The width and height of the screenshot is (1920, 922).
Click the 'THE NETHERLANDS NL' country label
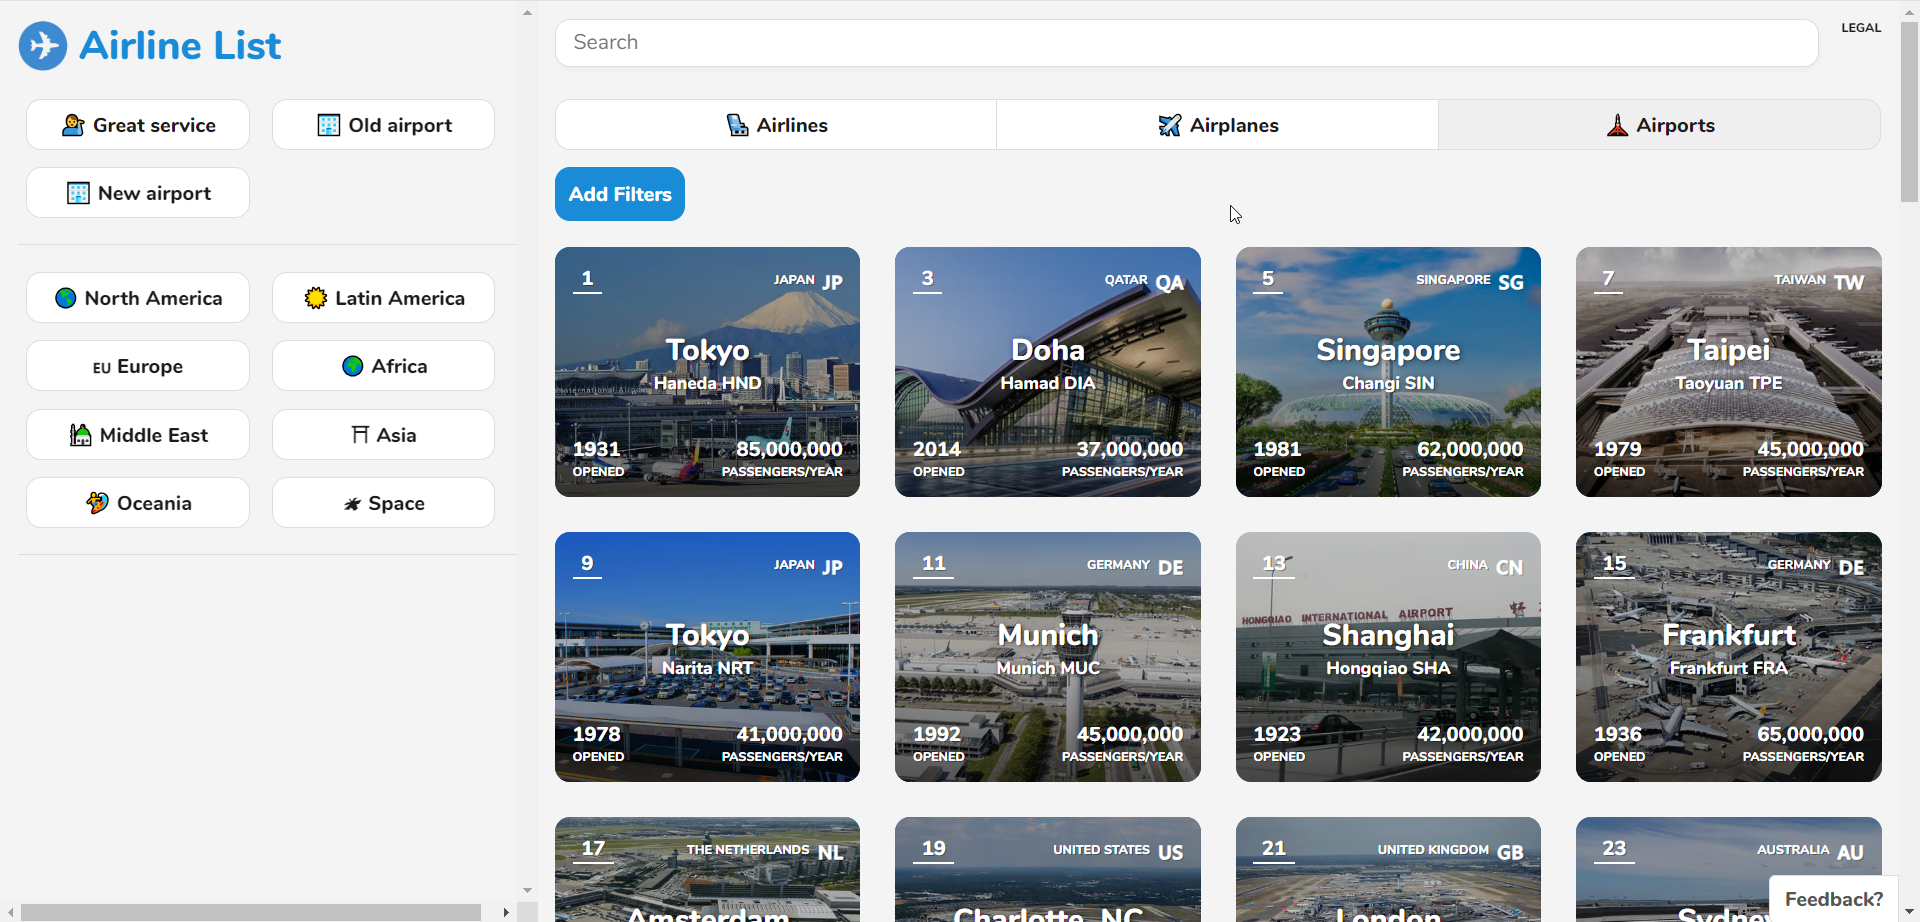point(765,851)
